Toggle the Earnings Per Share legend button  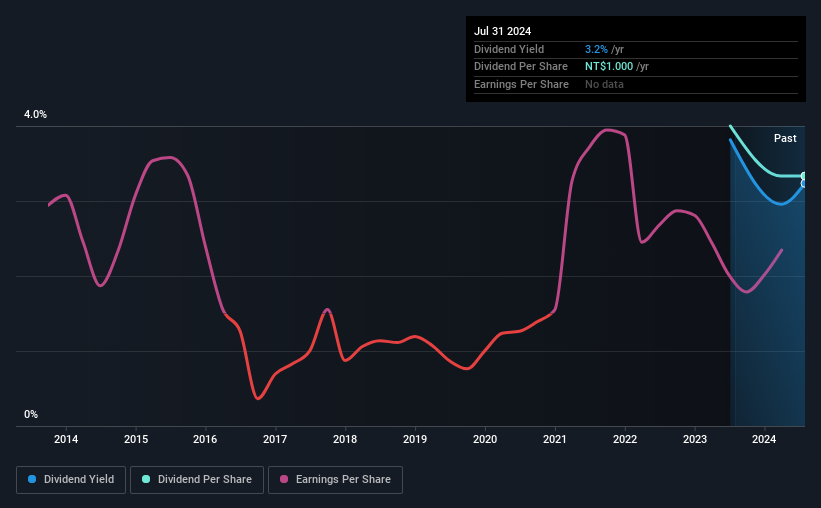(x=335, y=480)
